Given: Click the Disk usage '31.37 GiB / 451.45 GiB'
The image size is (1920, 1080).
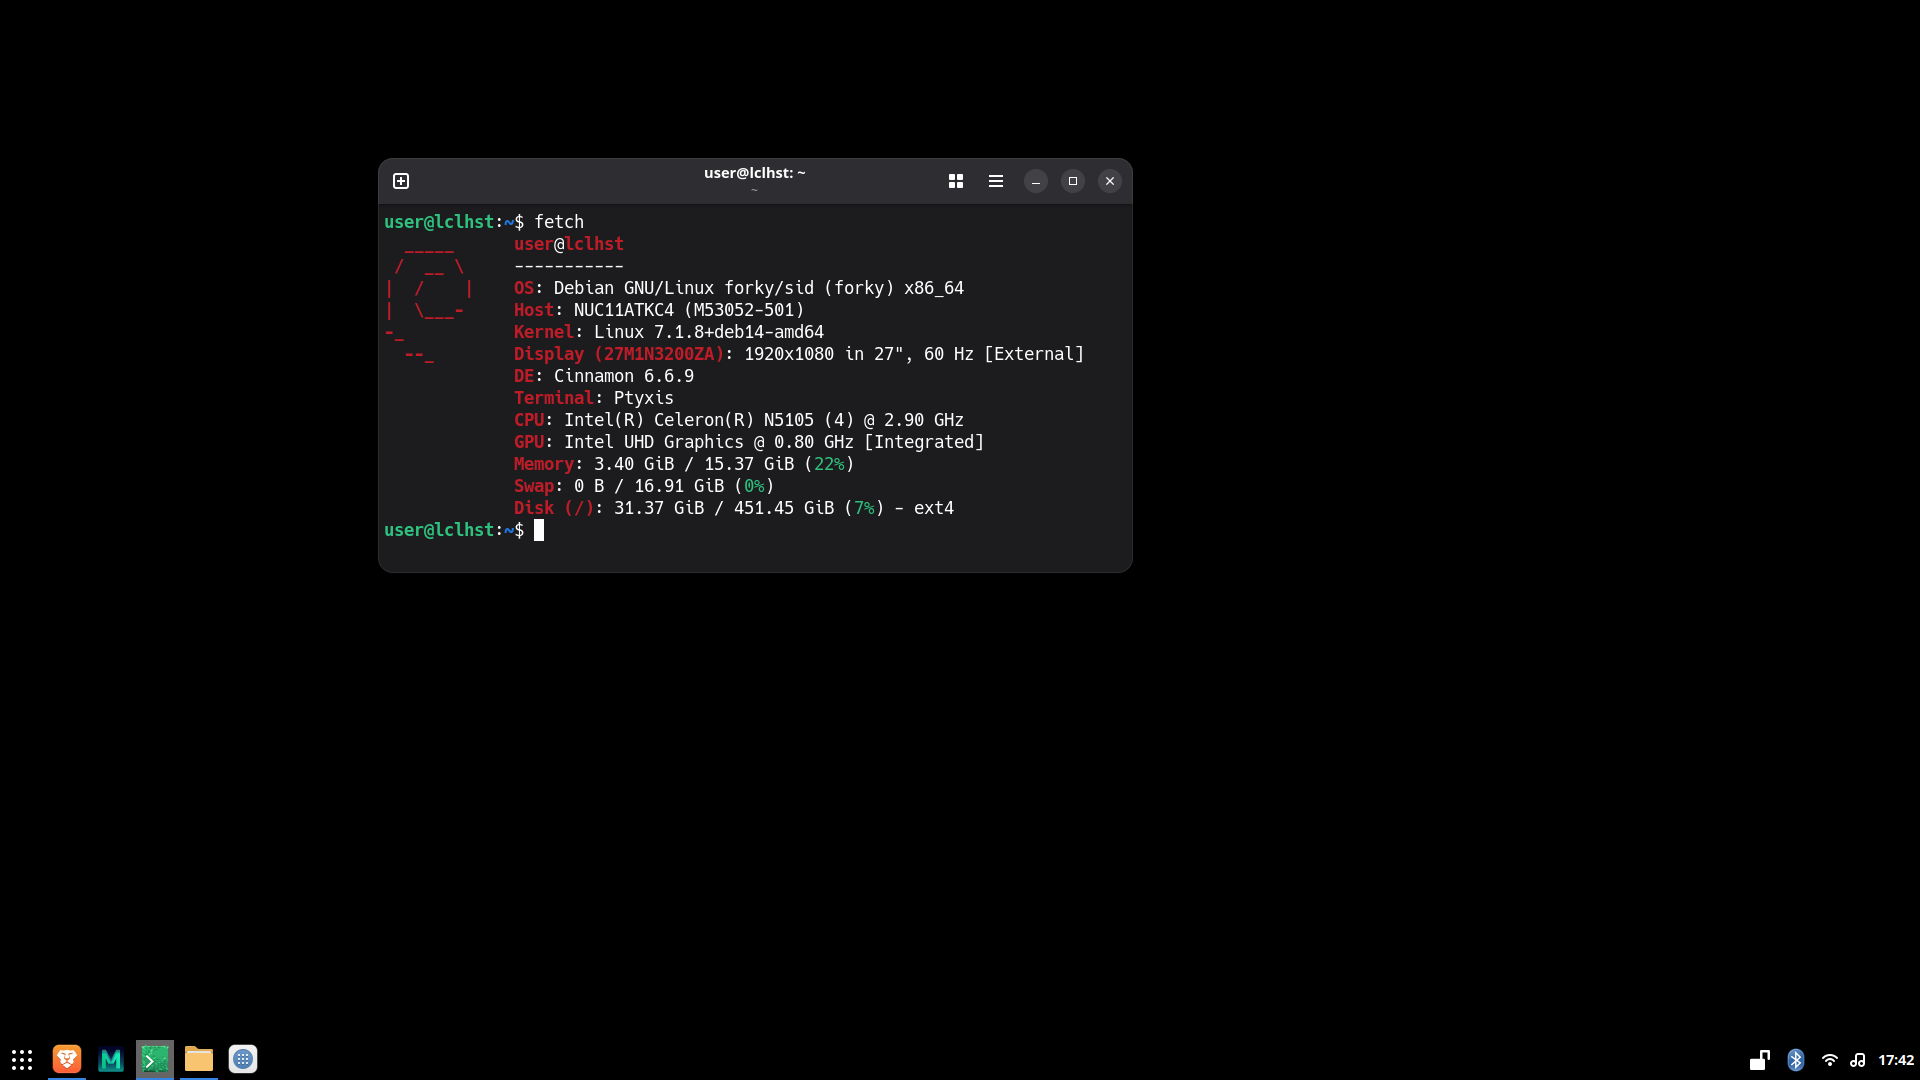Looking at the screenshot, I should click(x=724, y=508).
